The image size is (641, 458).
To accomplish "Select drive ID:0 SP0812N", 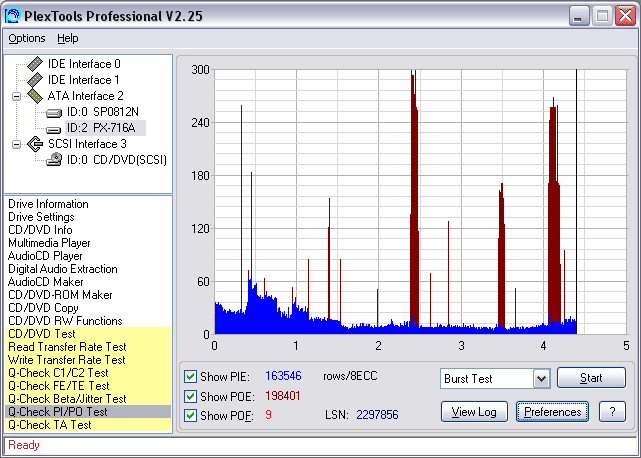I will (x=103, y=112).
